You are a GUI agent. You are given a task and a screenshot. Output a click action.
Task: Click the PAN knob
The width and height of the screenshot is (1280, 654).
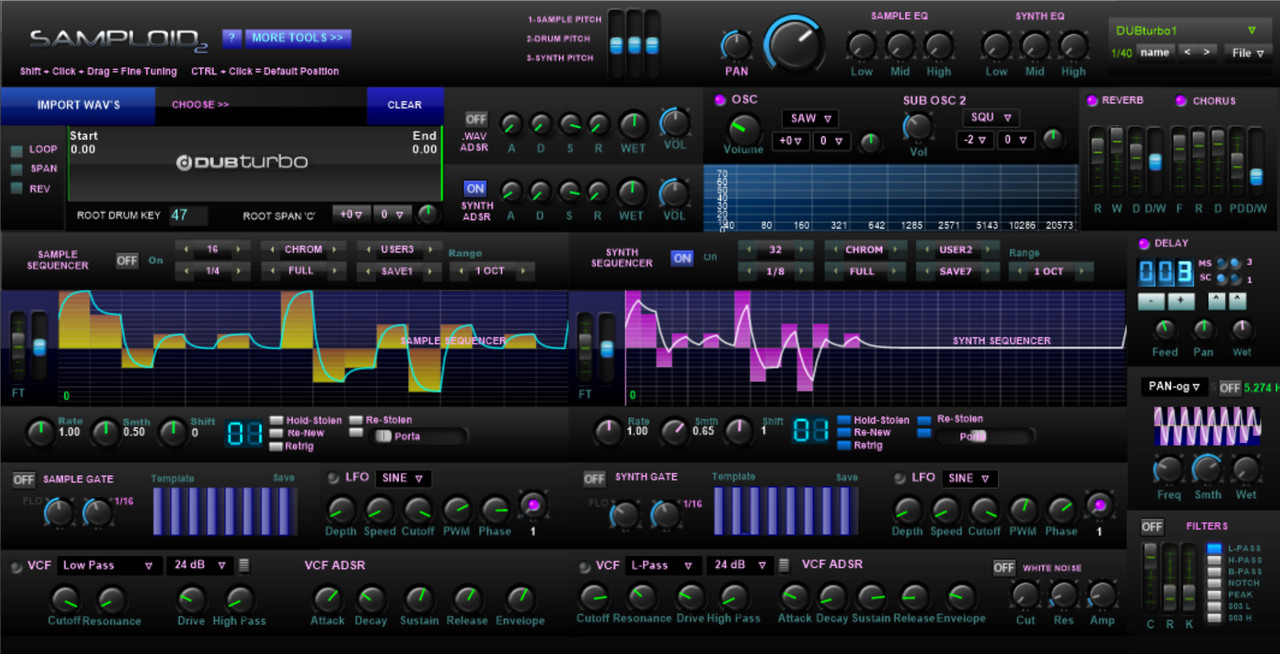(737, 46)
